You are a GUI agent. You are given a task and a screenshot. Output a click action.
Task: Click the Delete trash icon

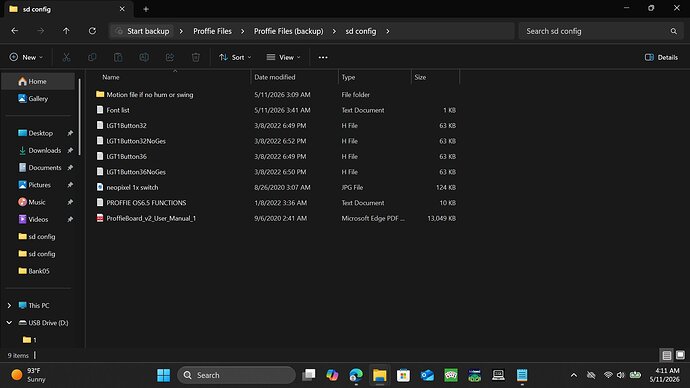tap(196, 57)
